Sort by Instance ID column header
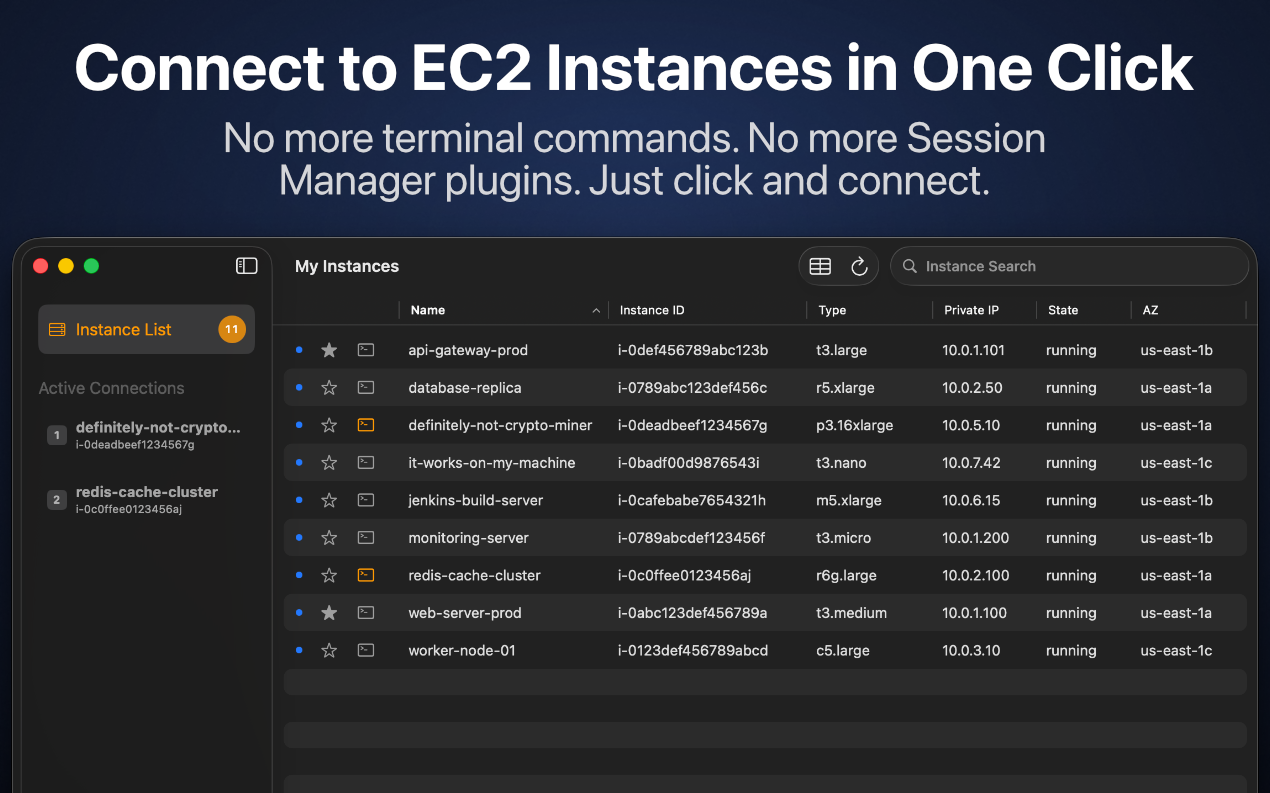 coord(652,310)
